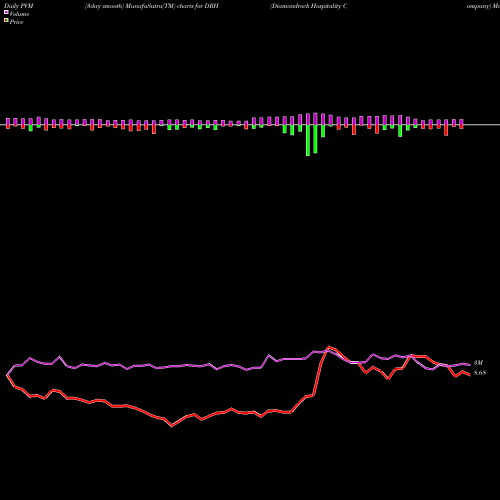
Task: Click the lowest point of the red price line
Action: [x=172, y=426]
